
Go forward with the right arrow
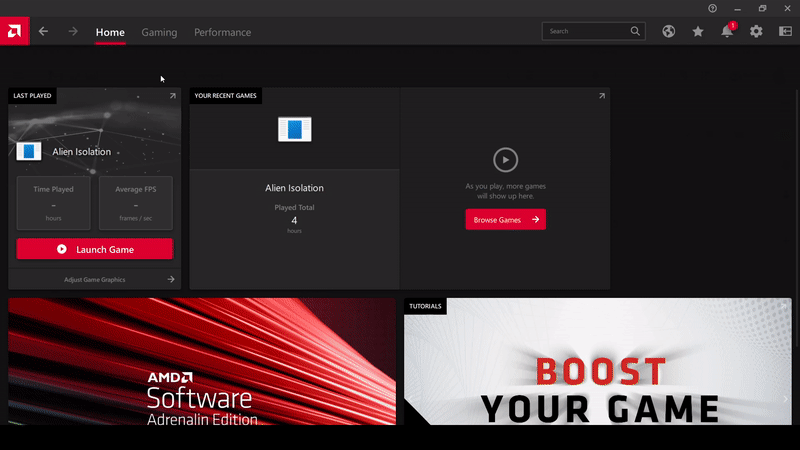(73, 32)
